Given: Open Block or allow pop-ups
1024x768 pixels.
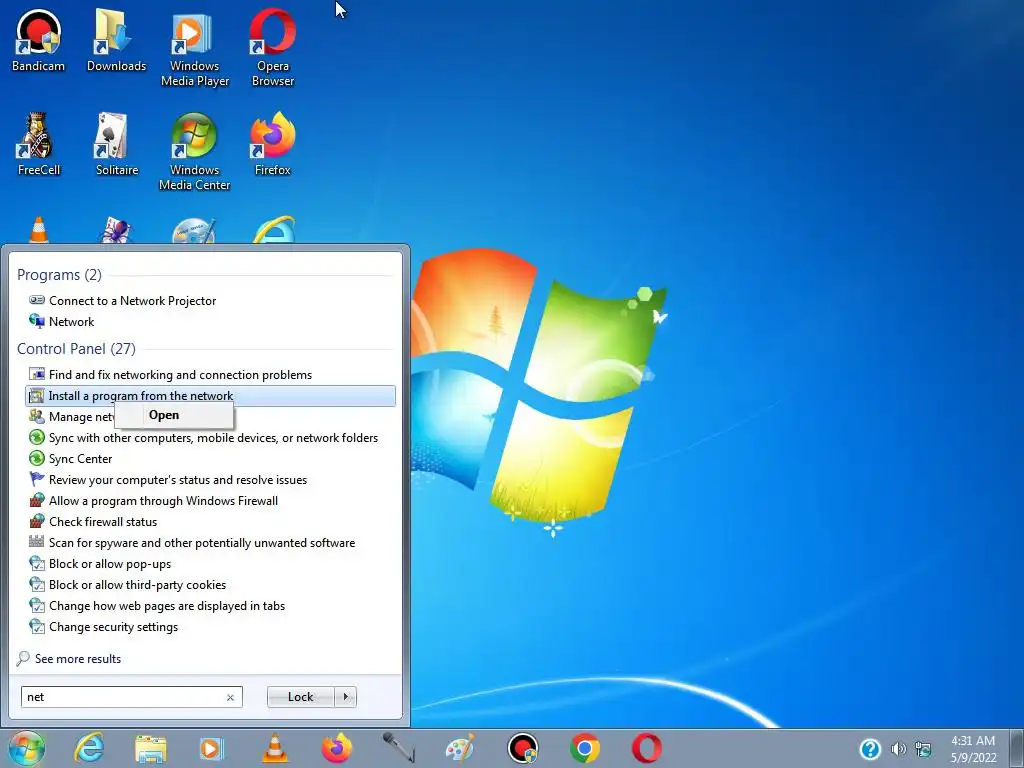Looking at the screenshot, I should coord(210,564).
